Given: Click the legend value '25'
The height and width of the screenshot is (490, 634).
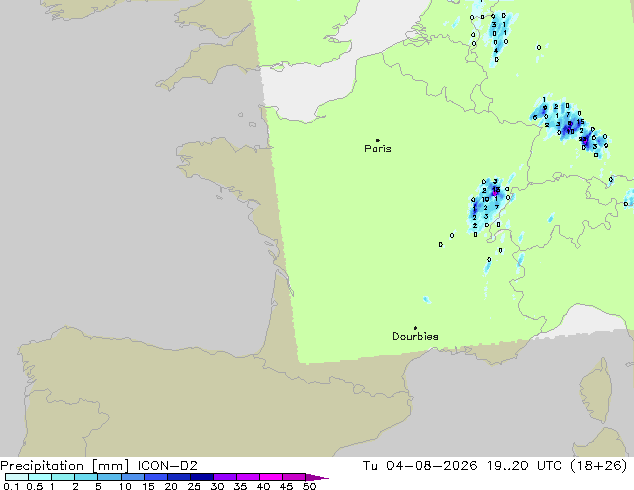Looking at the screenshot, I should [194, 486].
